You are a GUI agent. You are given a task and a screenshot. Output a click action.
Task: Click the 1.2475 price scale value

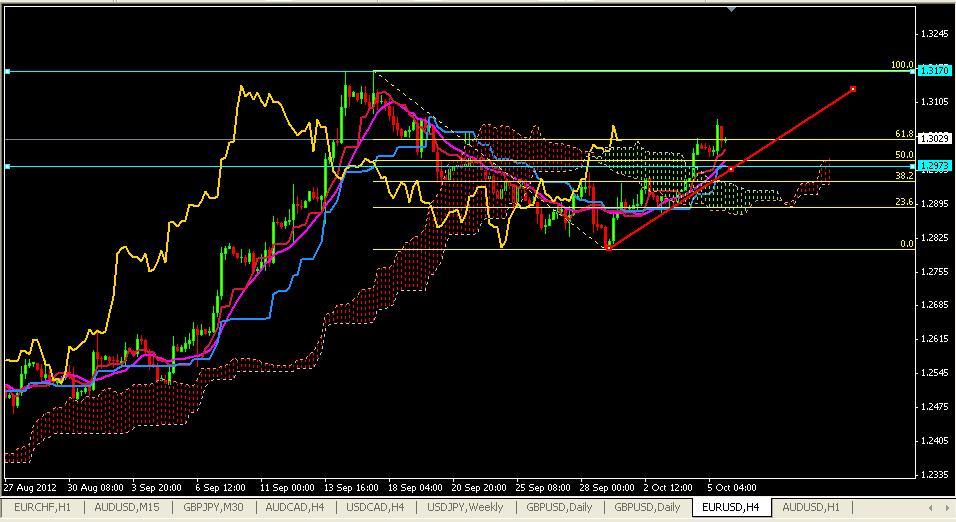[935, 407]
